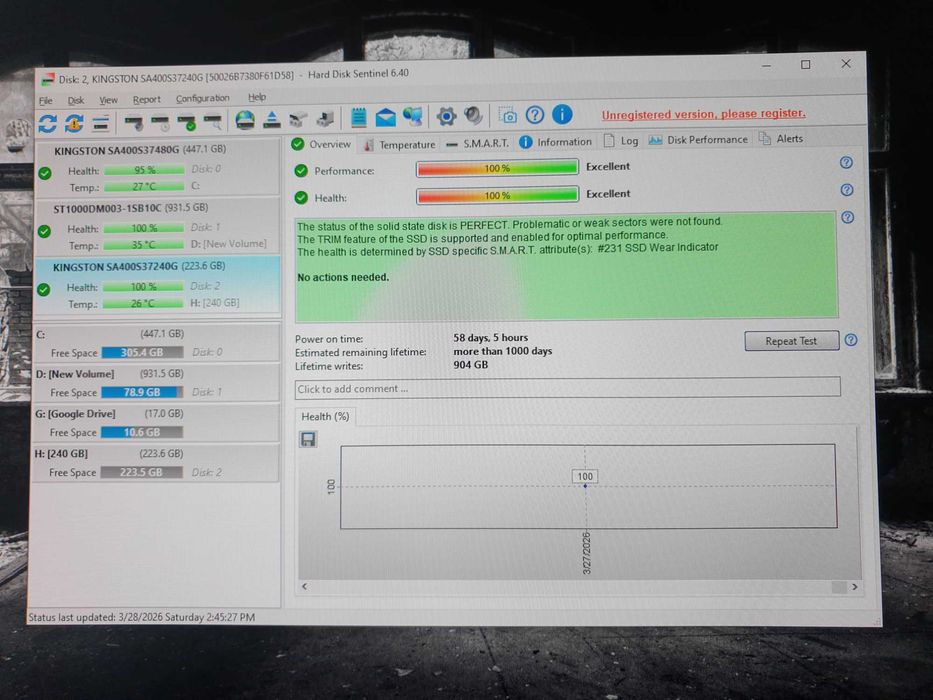Click help icon next to Health bar
Image resolution: width=933 pixels, height=700 pixels.
point(847,190)
